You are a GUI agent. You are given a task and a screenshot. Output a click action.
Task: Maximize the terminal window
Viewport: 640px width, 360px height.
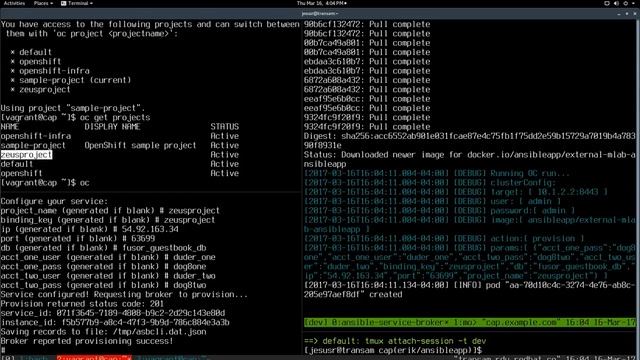[x=627, y=13]
